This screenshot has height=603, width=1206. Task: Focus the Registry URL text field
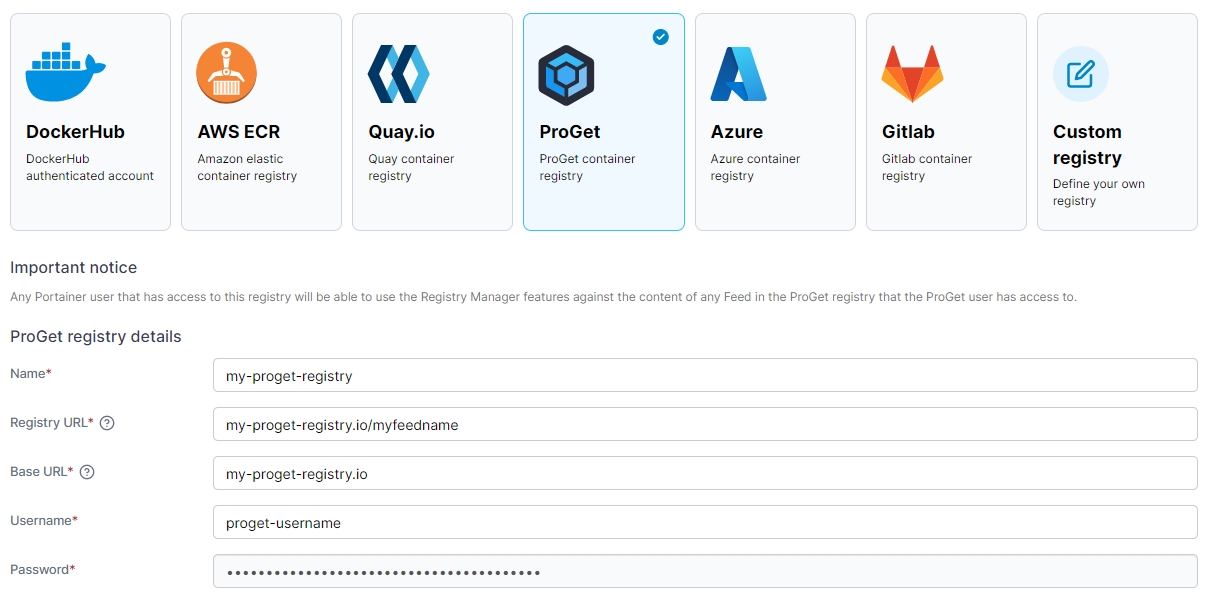point(704,425)
